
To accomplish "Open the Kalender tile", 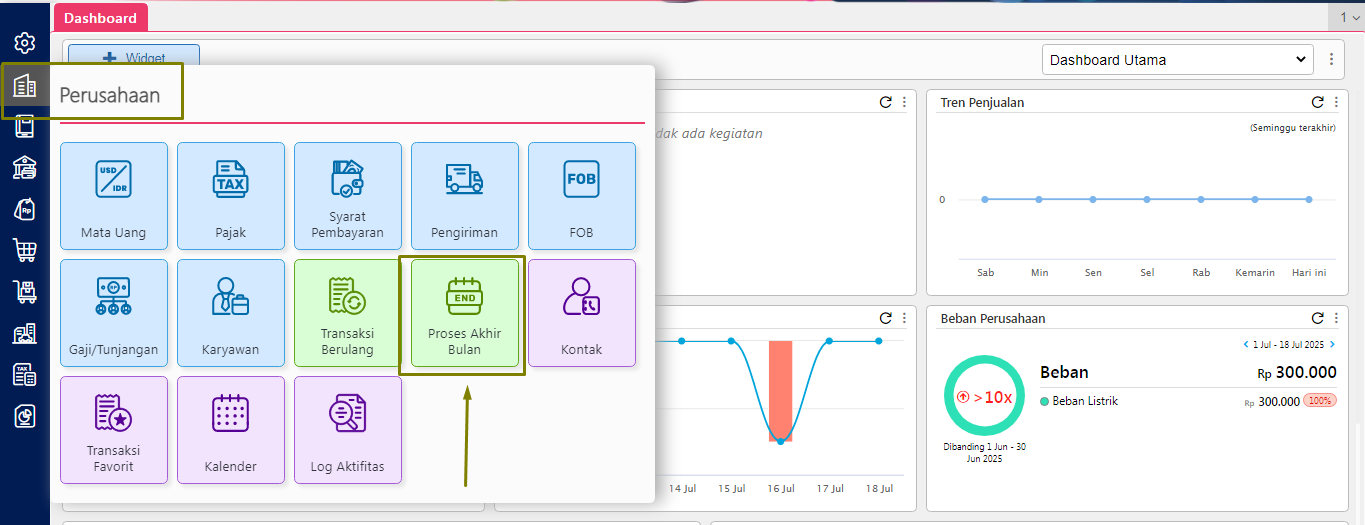I will [x=231, y=429].
